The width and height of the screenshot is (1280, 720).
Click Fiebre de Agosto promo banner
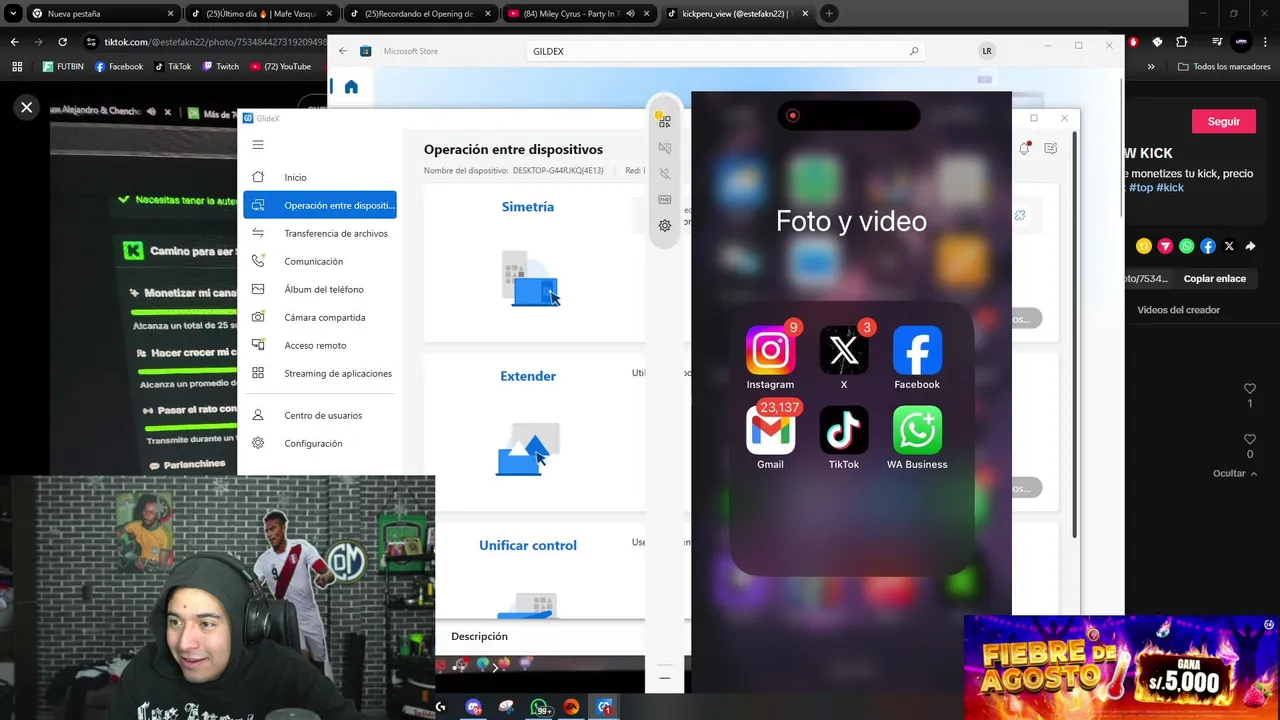pyautogui.click(x=1121, y=667)
